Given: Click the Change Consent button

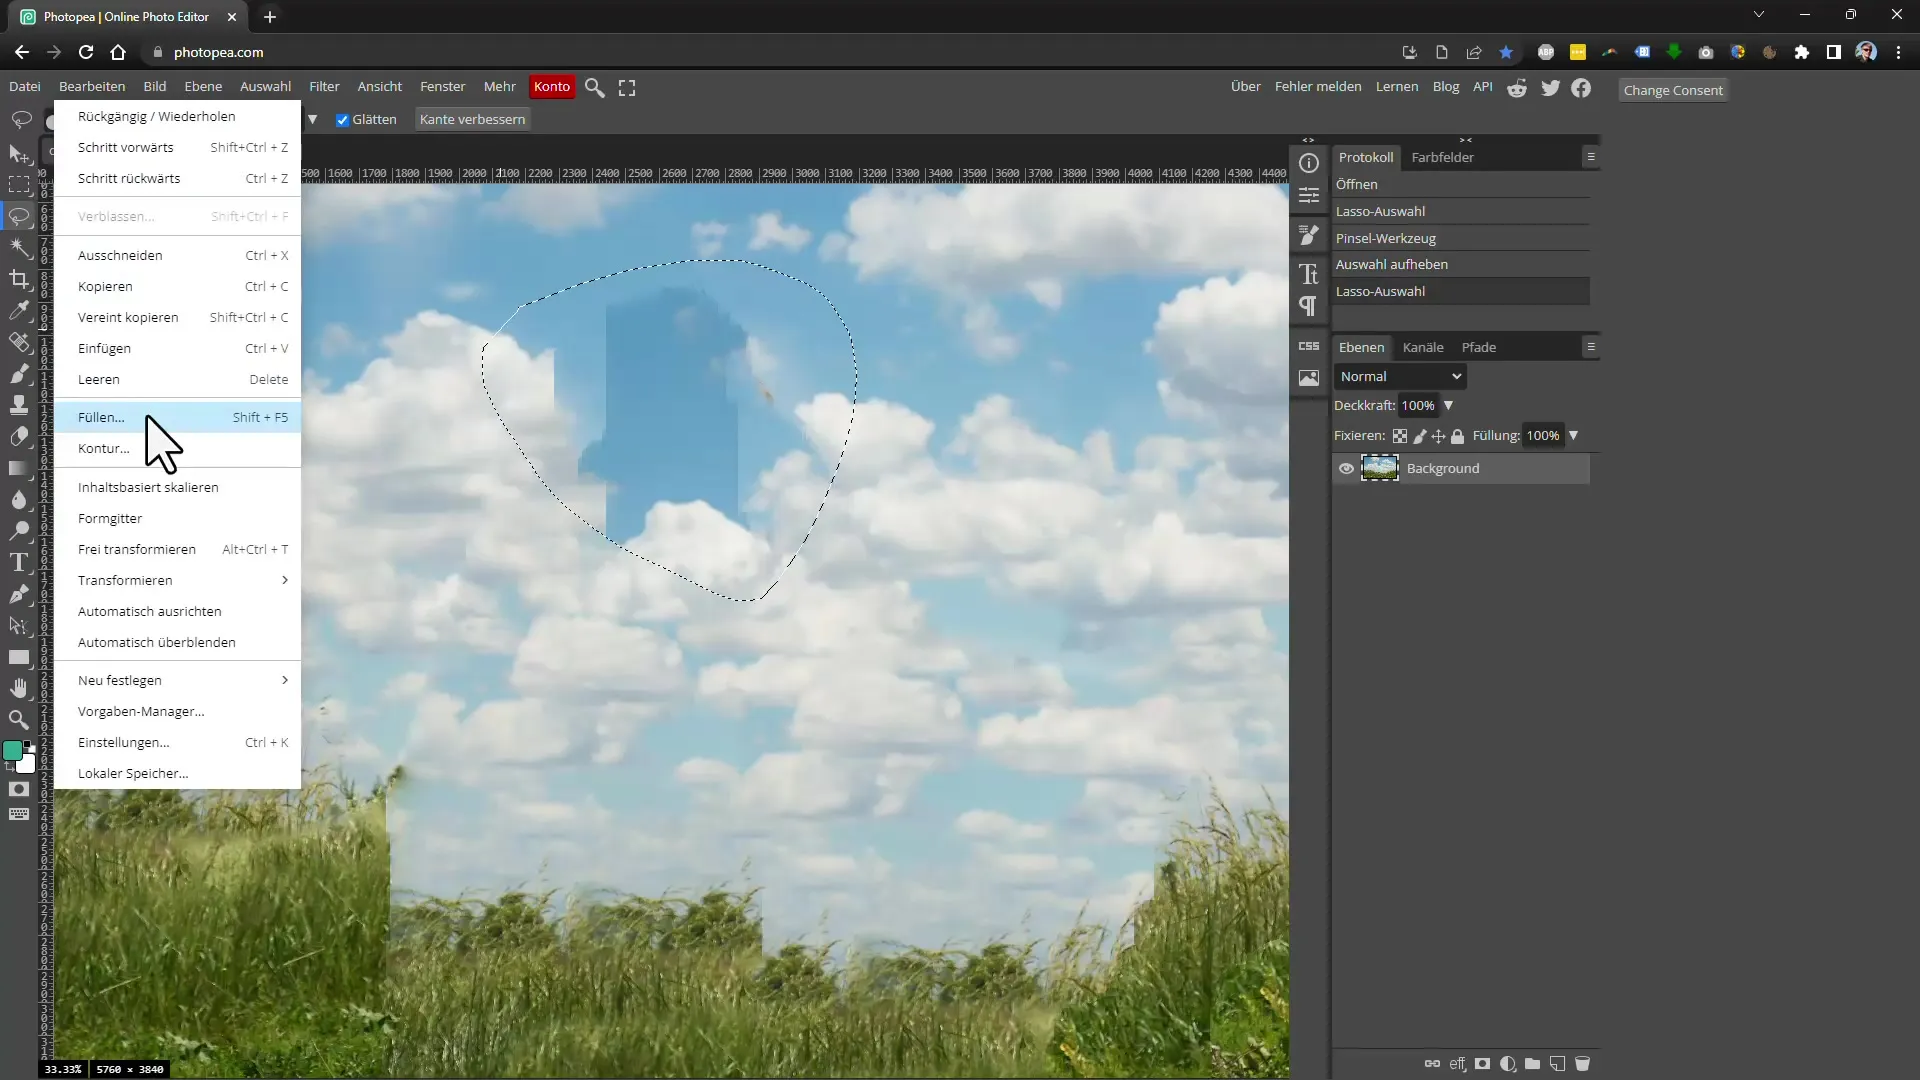Looking at the screenshot, I should tap(1673, 90).
